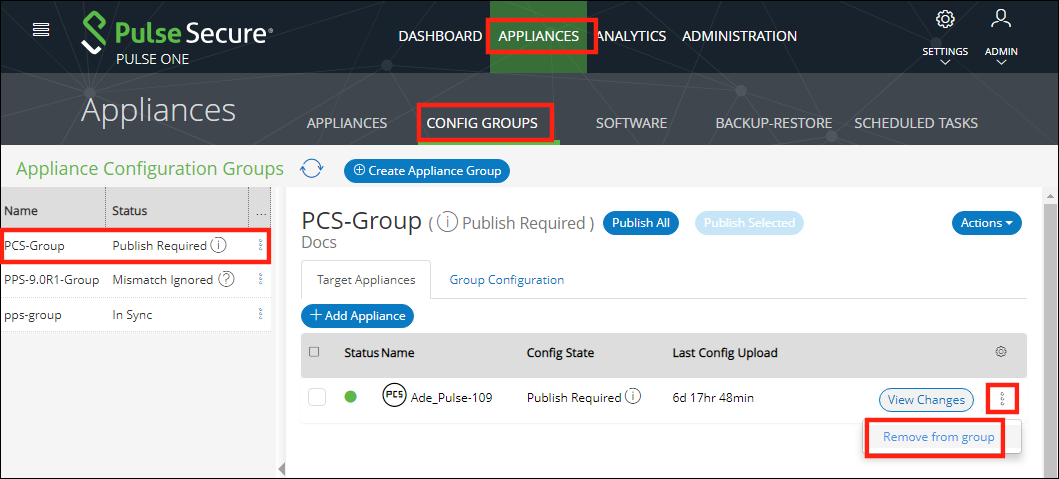The image size is (1059, 479).
Task: Open three-dot menu for PCS-Group row
Action: pyautogui.click(x=261, y=245)
